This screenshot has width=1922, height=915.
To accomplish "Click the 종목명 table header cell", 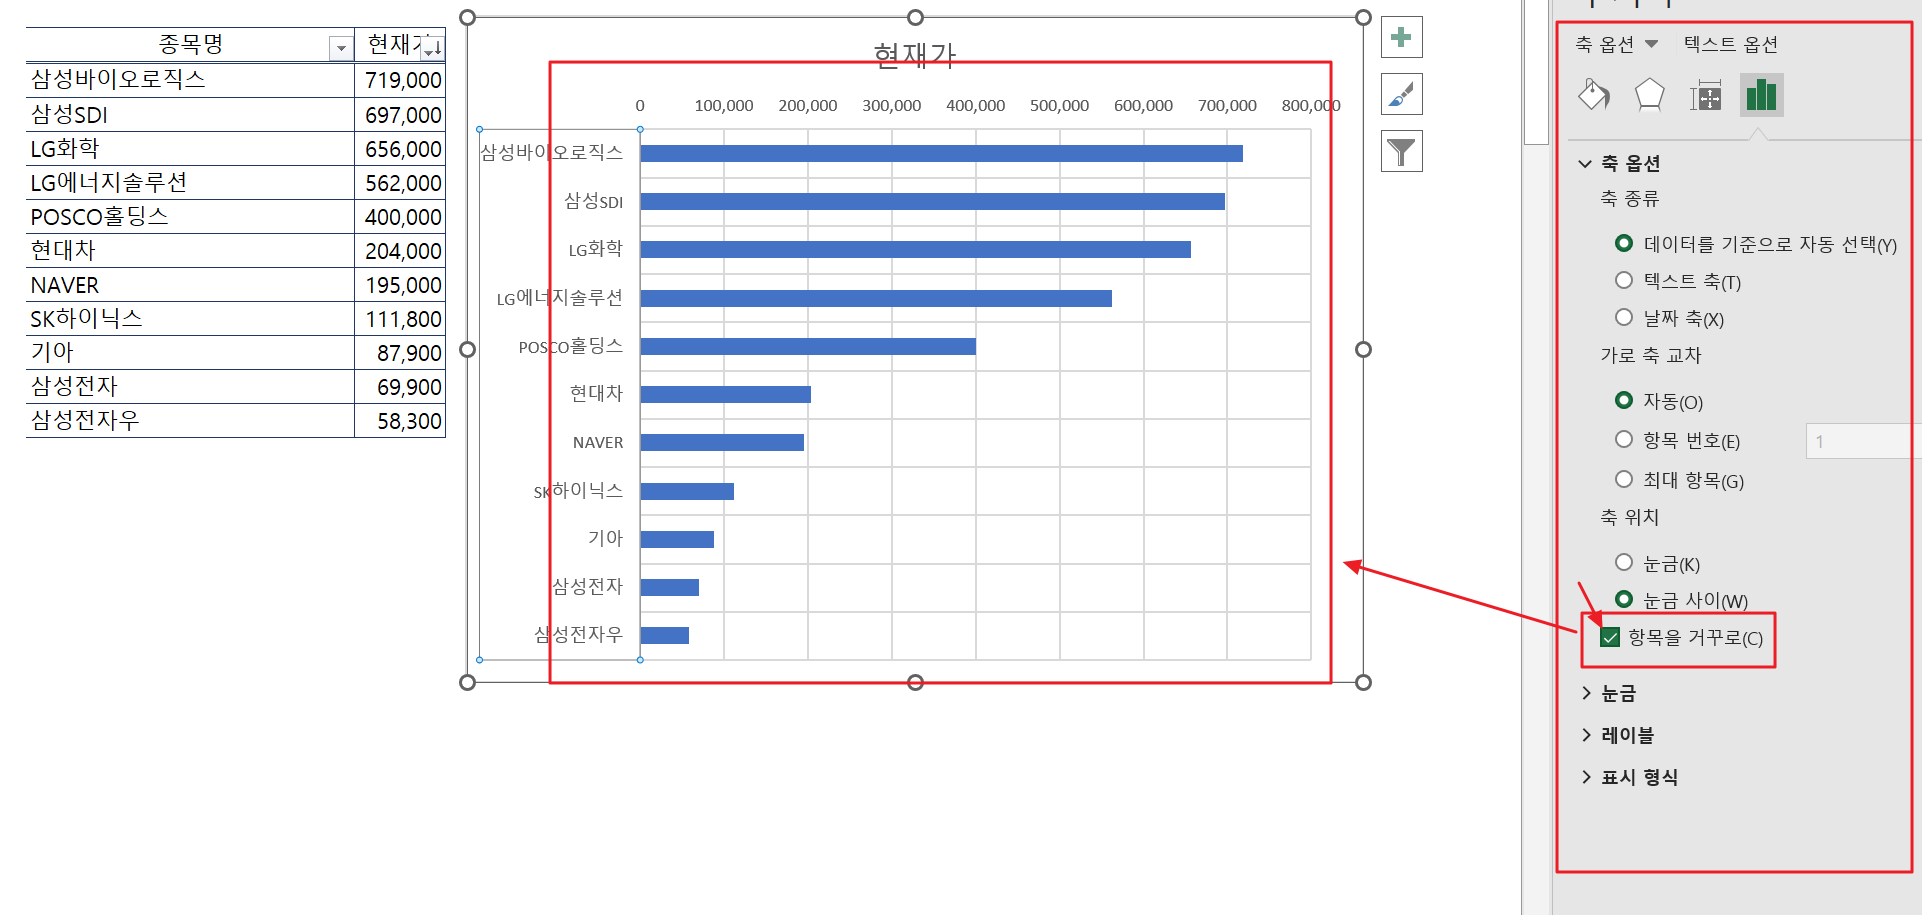I will pyautogui.click(x=190, y=45).
